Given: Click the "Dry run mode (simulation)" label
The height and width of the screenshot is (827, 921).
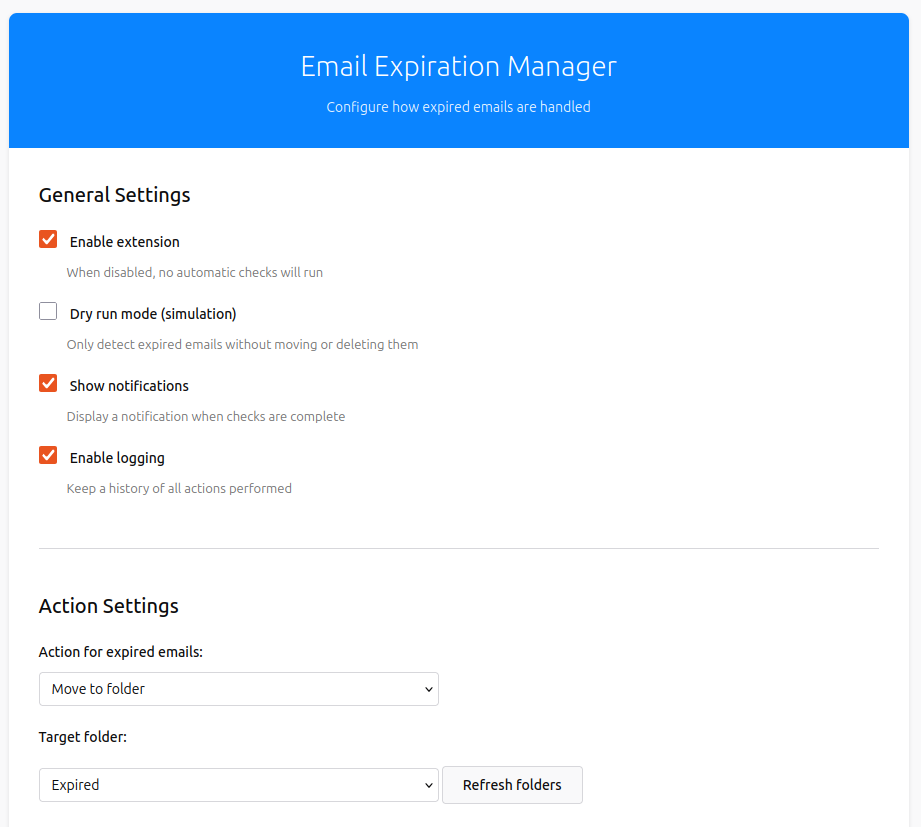Looking at the screenshot, I should tap(153, 314).
